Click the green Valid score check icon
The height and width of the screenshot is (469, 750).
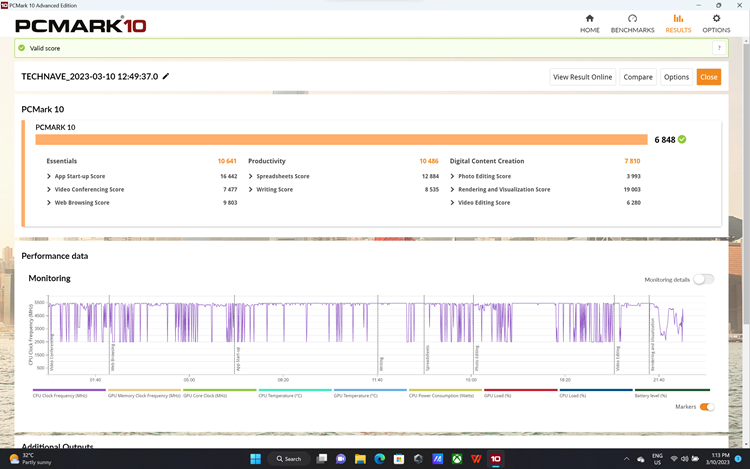point(22,48)
